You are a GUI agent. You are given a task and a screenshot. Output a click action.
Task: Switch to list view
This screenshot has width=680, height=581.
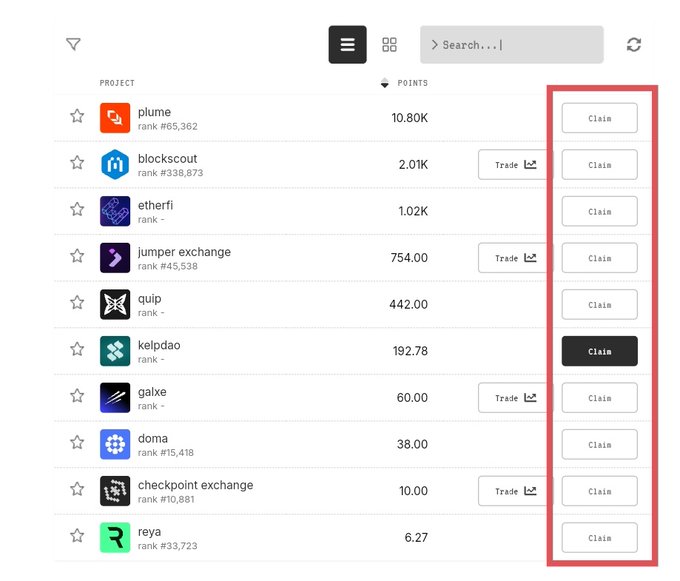pos(347,45)
